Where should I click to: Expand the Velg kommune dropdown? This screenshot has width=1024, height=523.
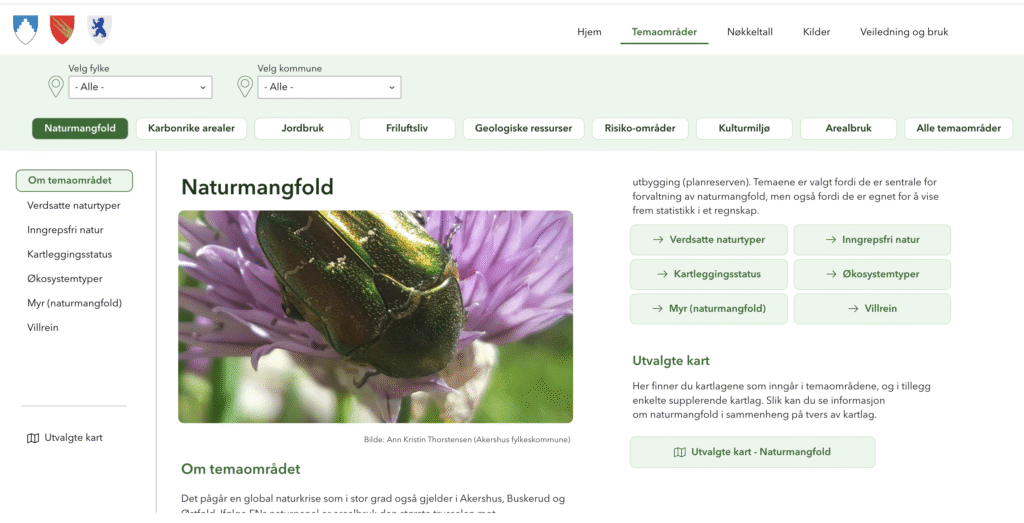329,88
